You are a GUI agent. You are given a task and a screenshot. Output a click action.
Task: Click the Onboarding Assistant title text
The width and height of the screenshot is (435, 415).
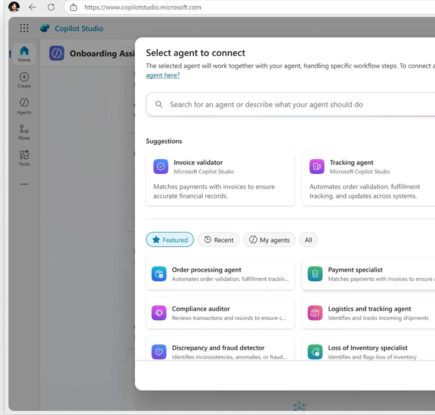tap(102, 53)
